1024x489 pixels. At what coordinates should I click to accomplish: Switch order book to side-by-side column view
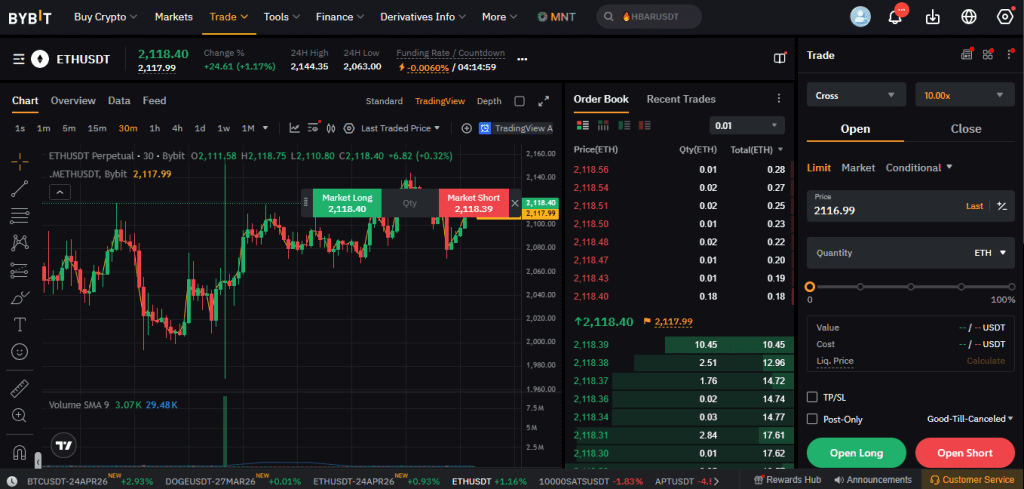603,125
